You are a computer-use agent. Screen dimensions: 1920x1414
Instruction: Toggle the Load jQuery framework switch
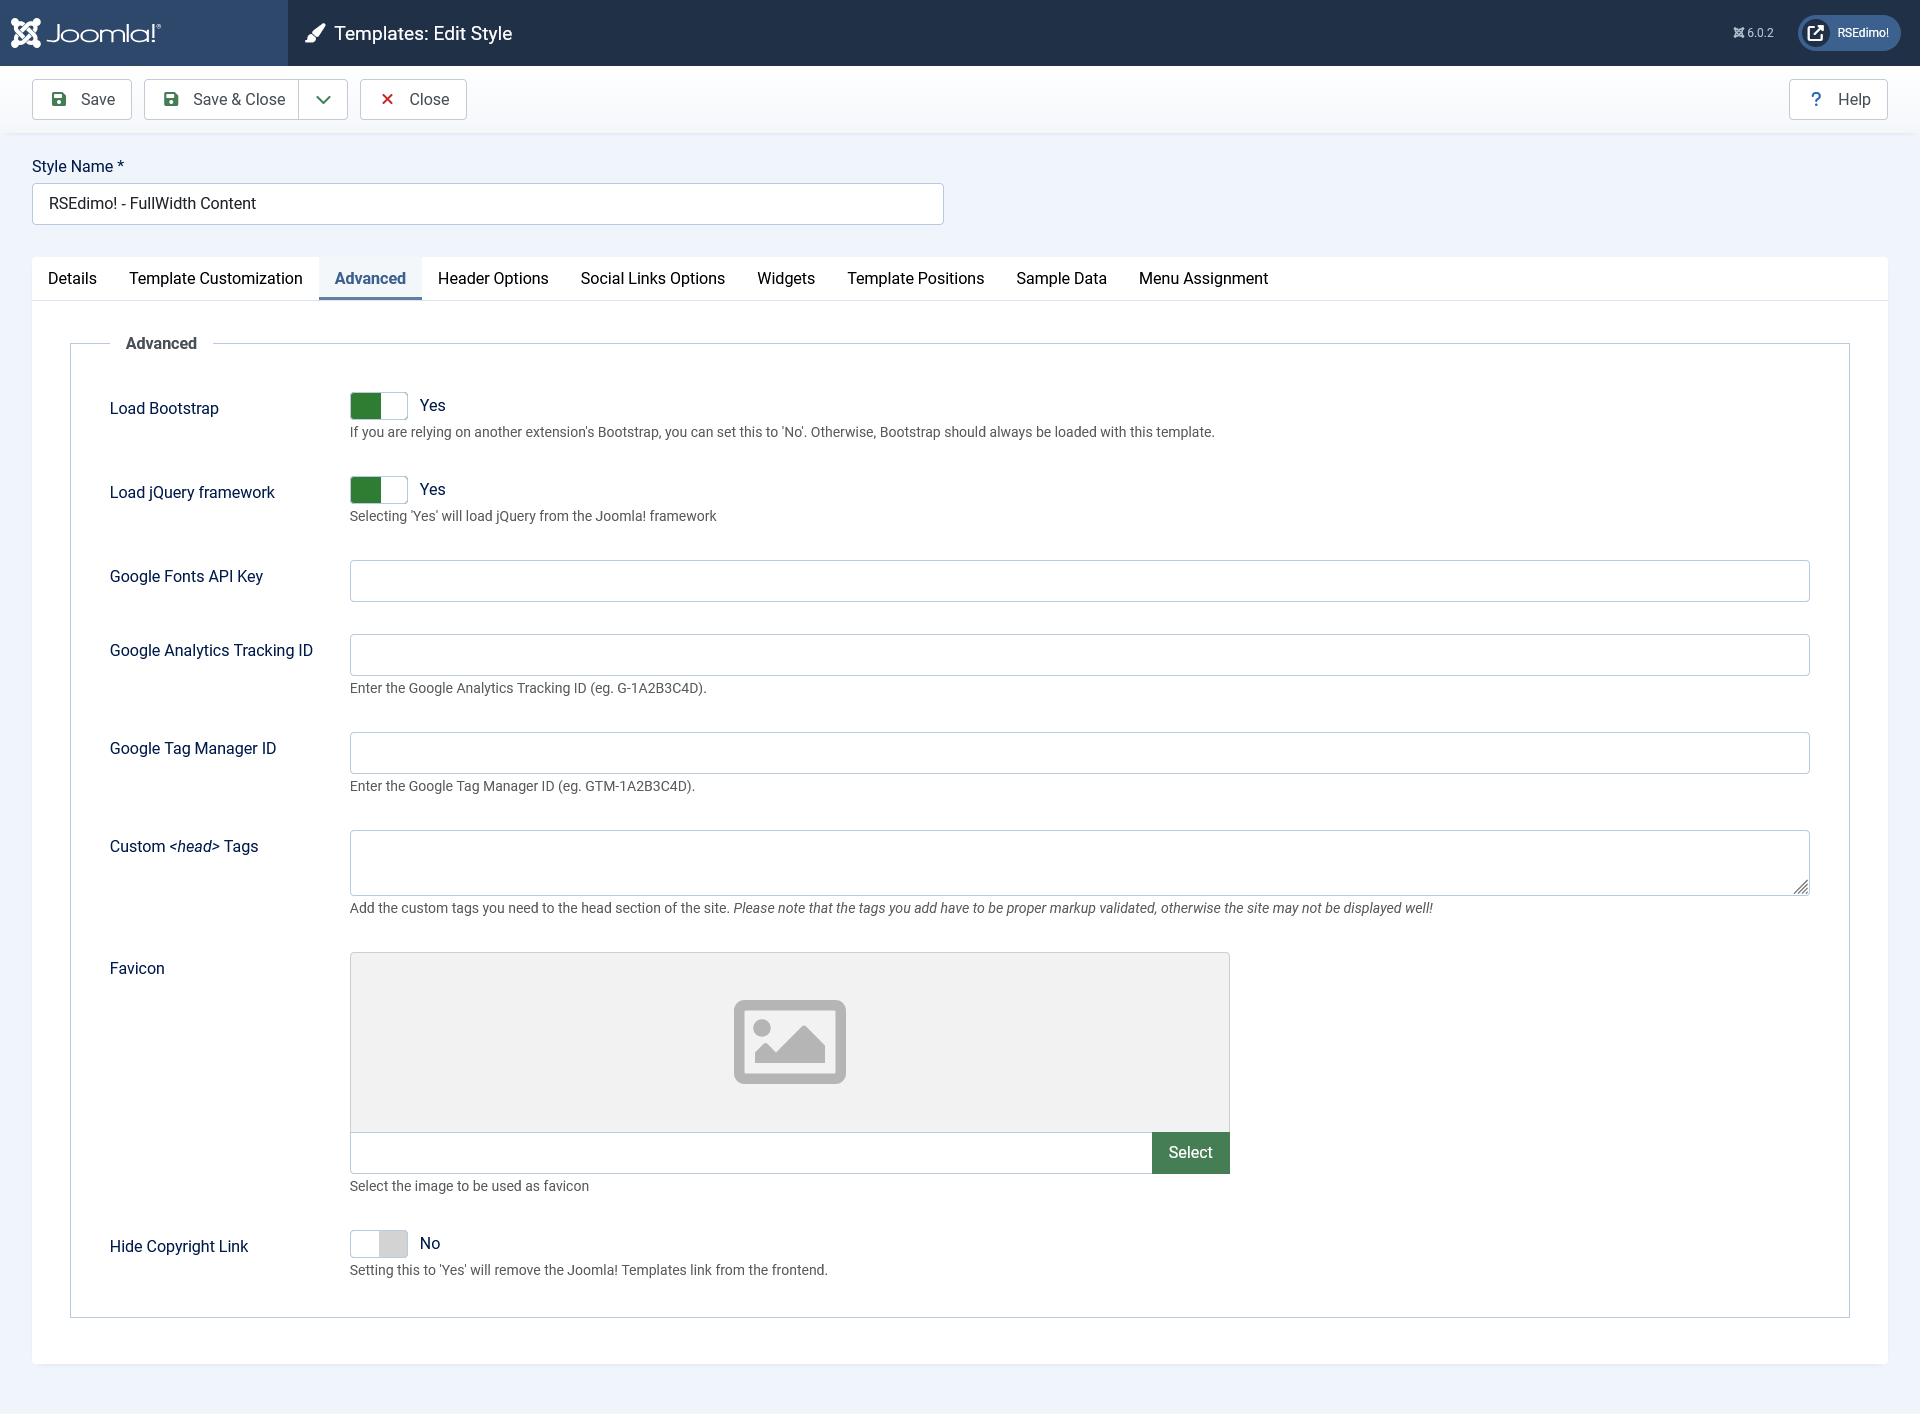click(x=378, y=489)
